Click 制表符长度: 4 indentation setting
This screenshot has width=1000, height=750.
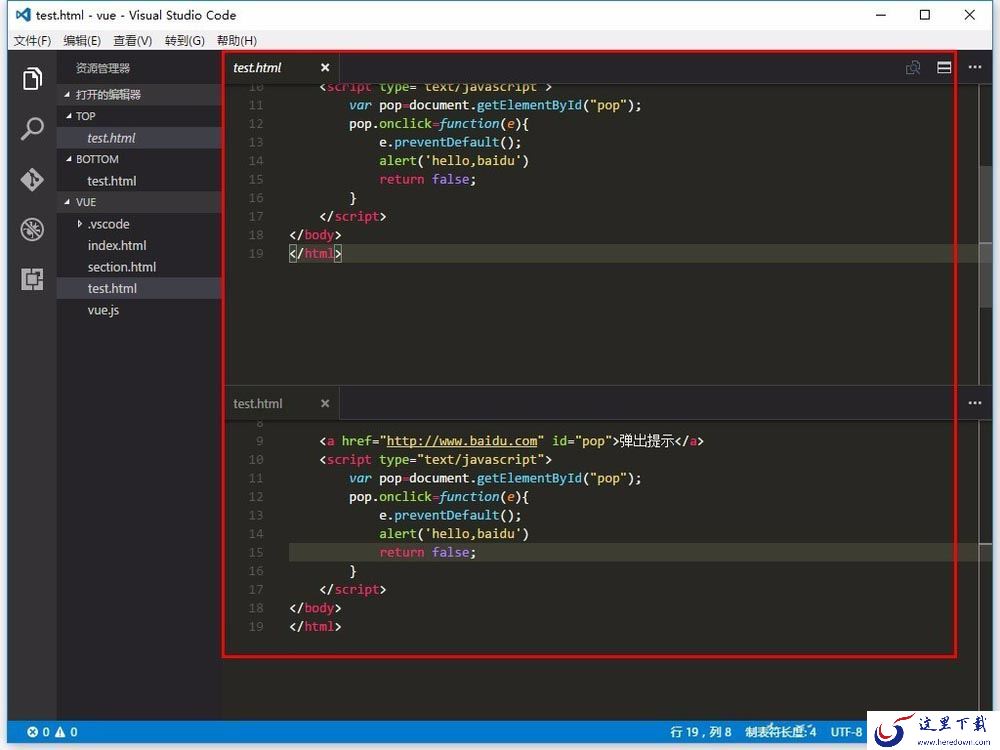point(781,732)
